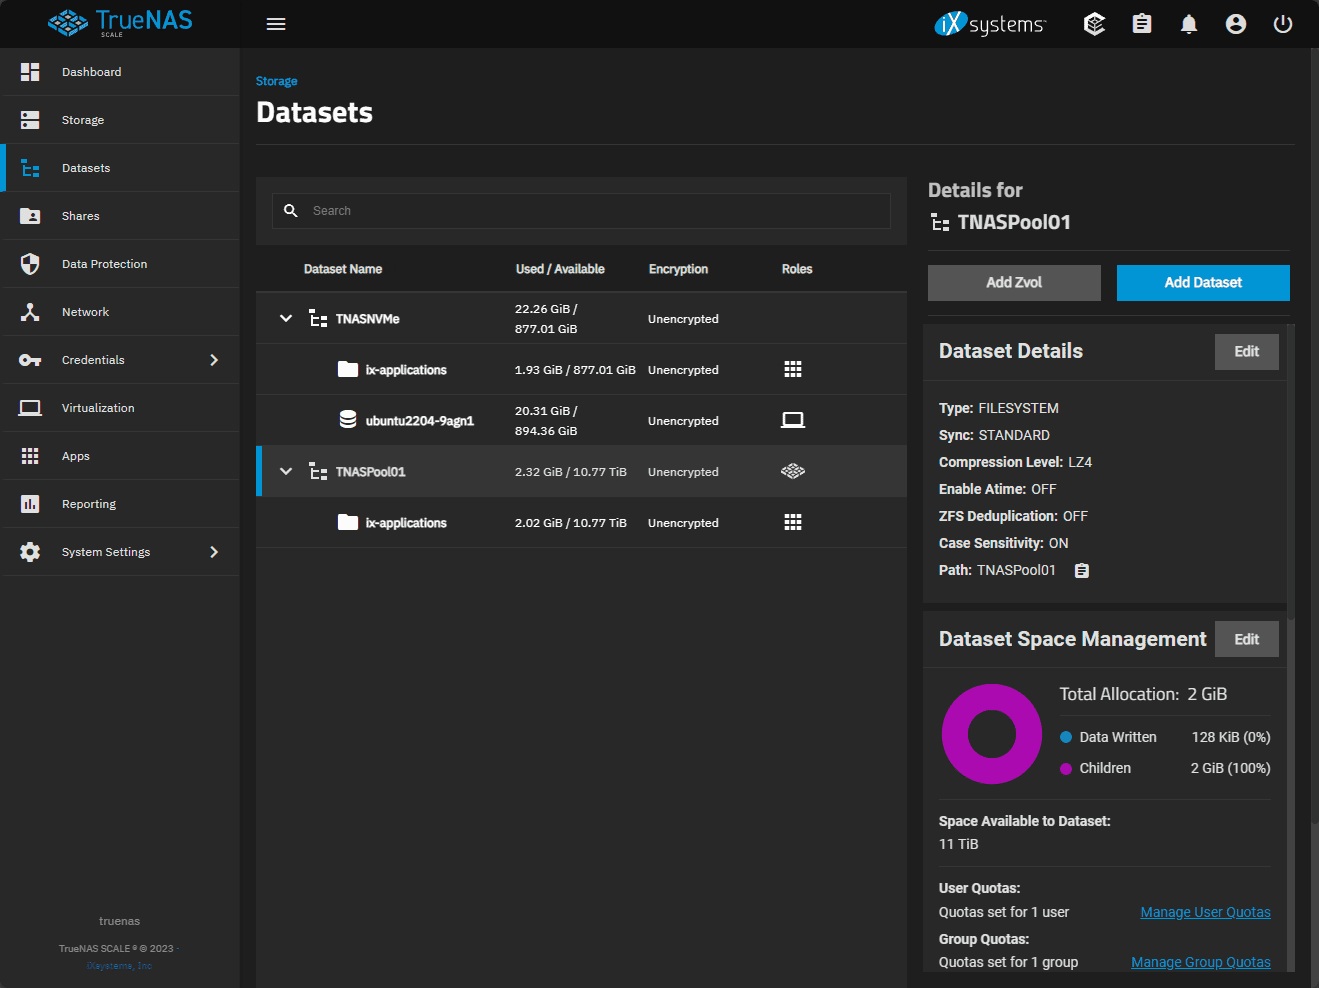Click the dataset Search field

click(595, 211)
